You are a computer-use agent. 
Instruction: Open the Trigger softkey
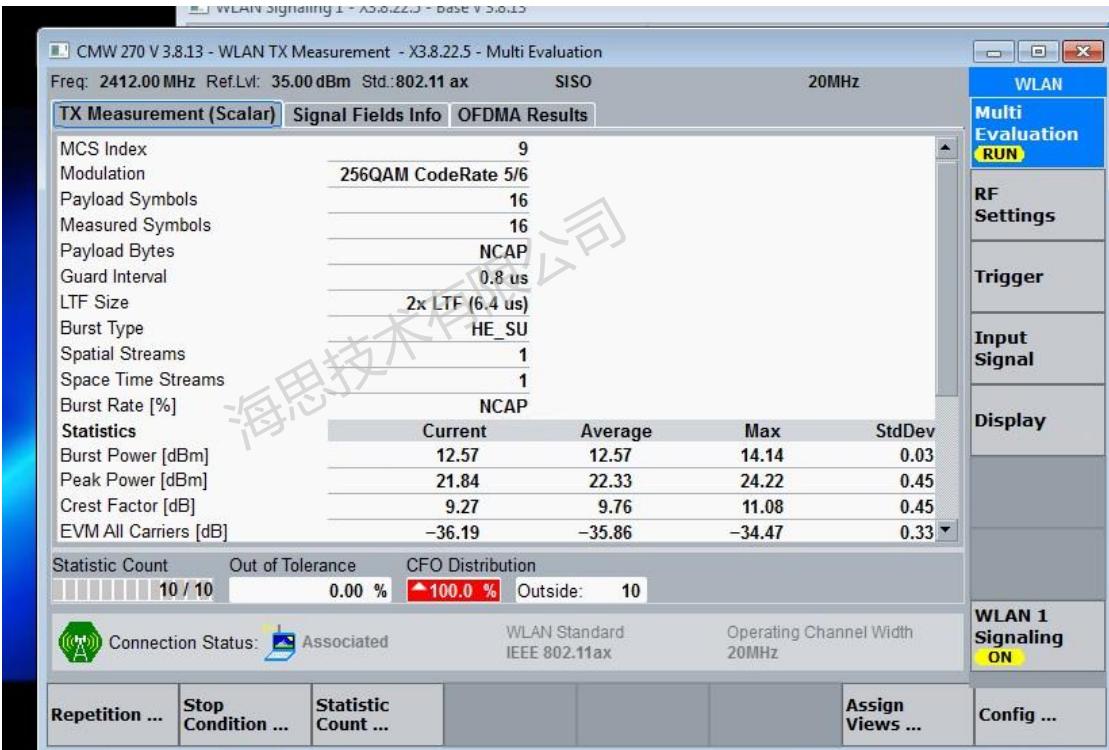coord(1037,277)
